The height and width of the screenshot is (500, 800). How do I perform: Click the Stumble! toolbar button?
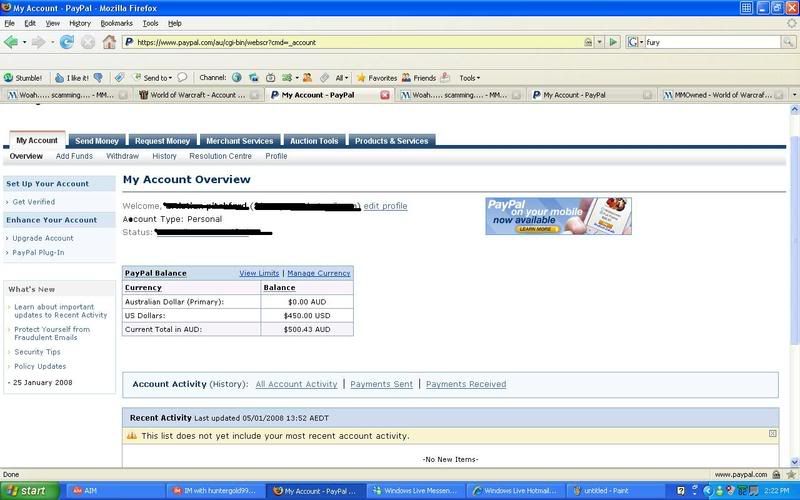pos(23,78)
